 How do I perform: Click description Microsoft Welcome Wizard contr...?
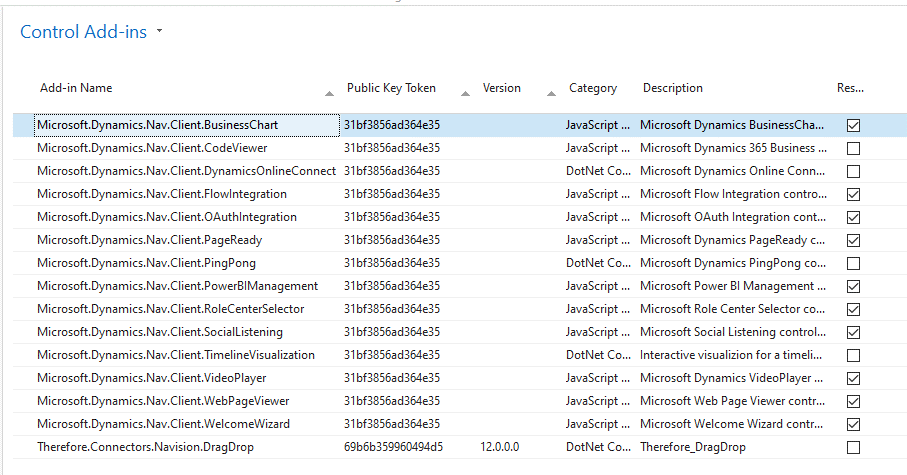click(731, 424)
